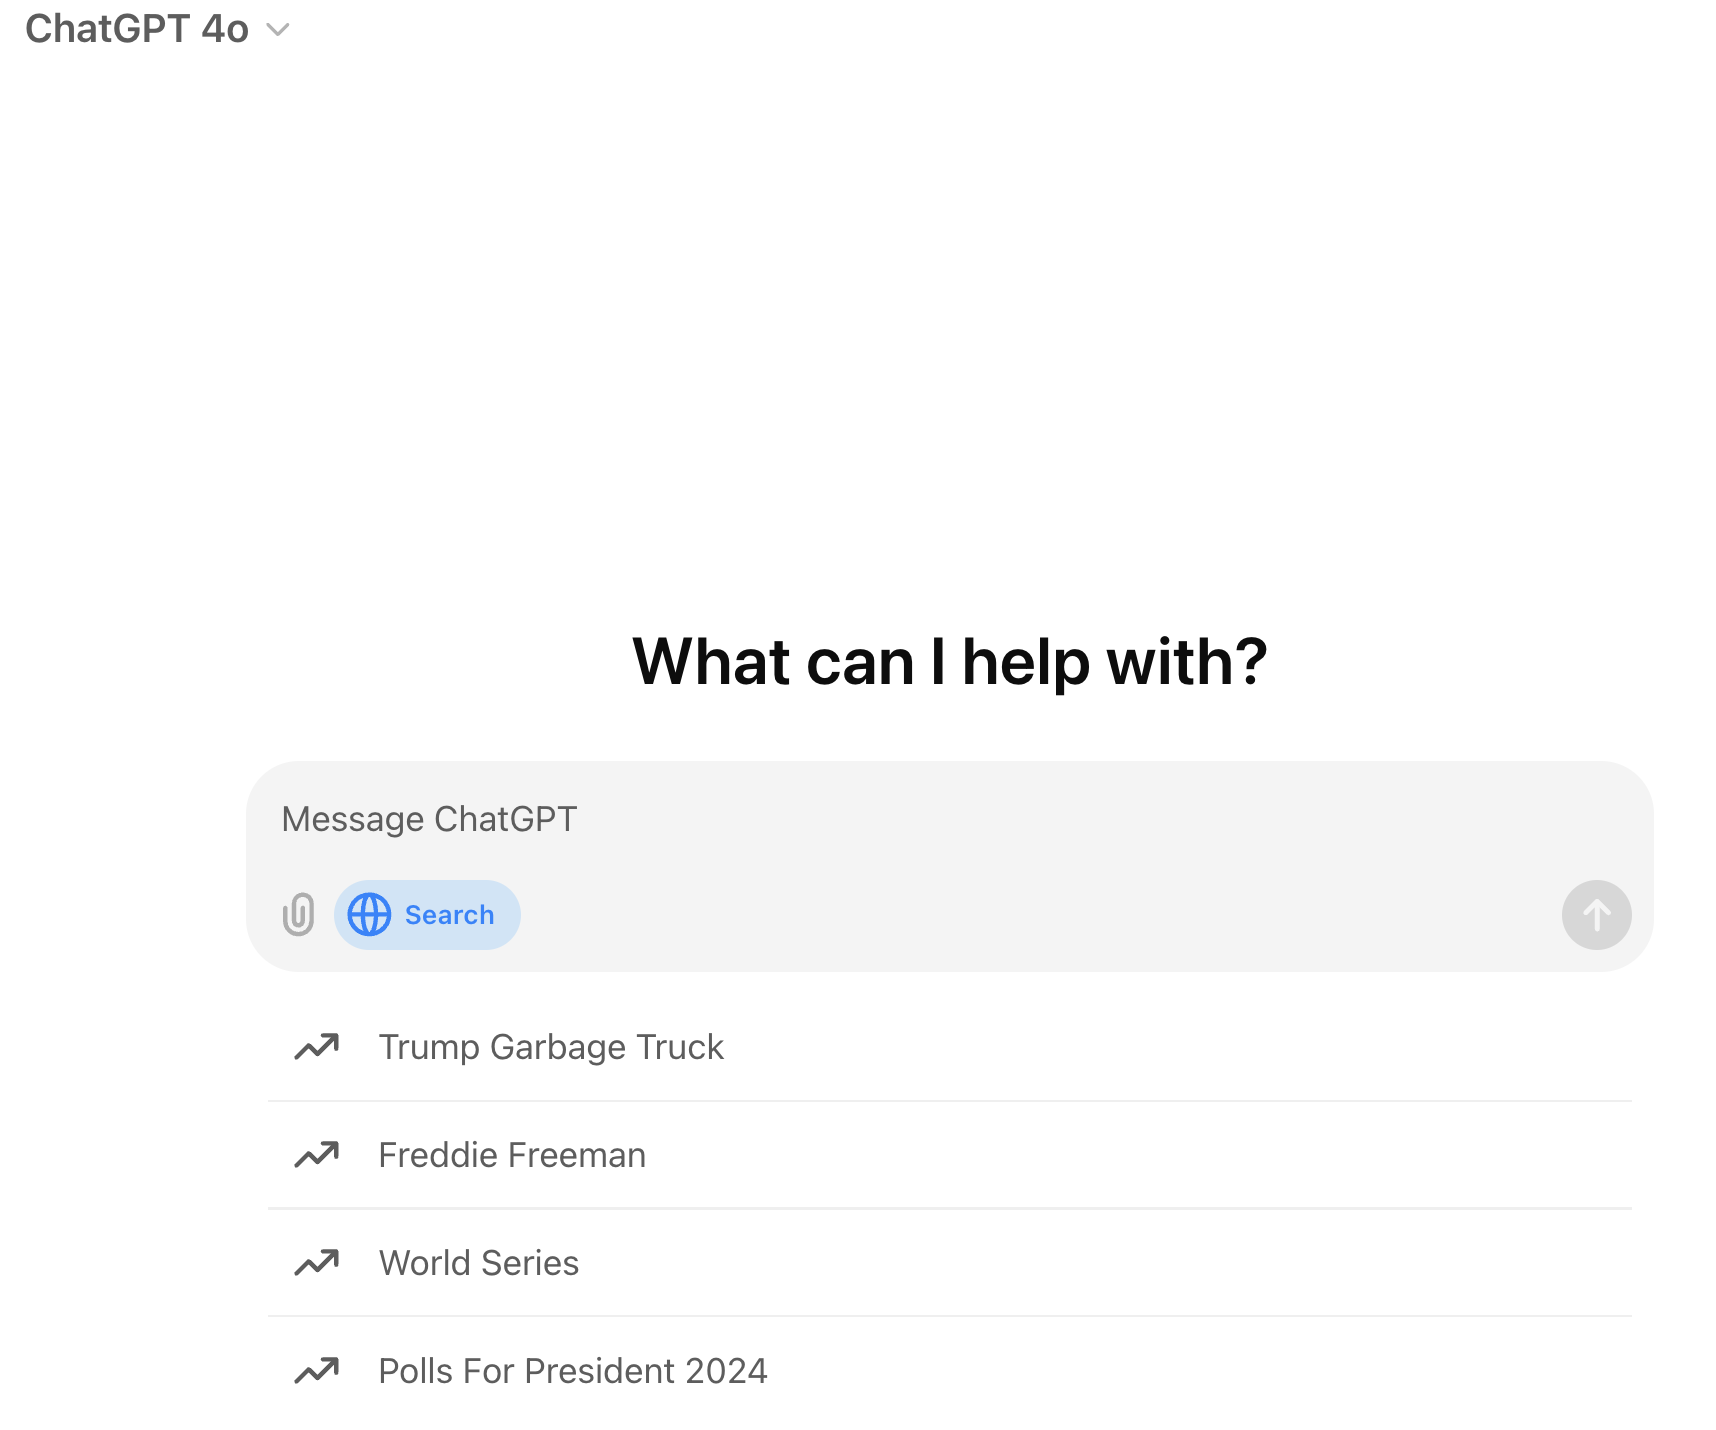Select the Freddie Freeman trending suggestion

coord(949,1155)
